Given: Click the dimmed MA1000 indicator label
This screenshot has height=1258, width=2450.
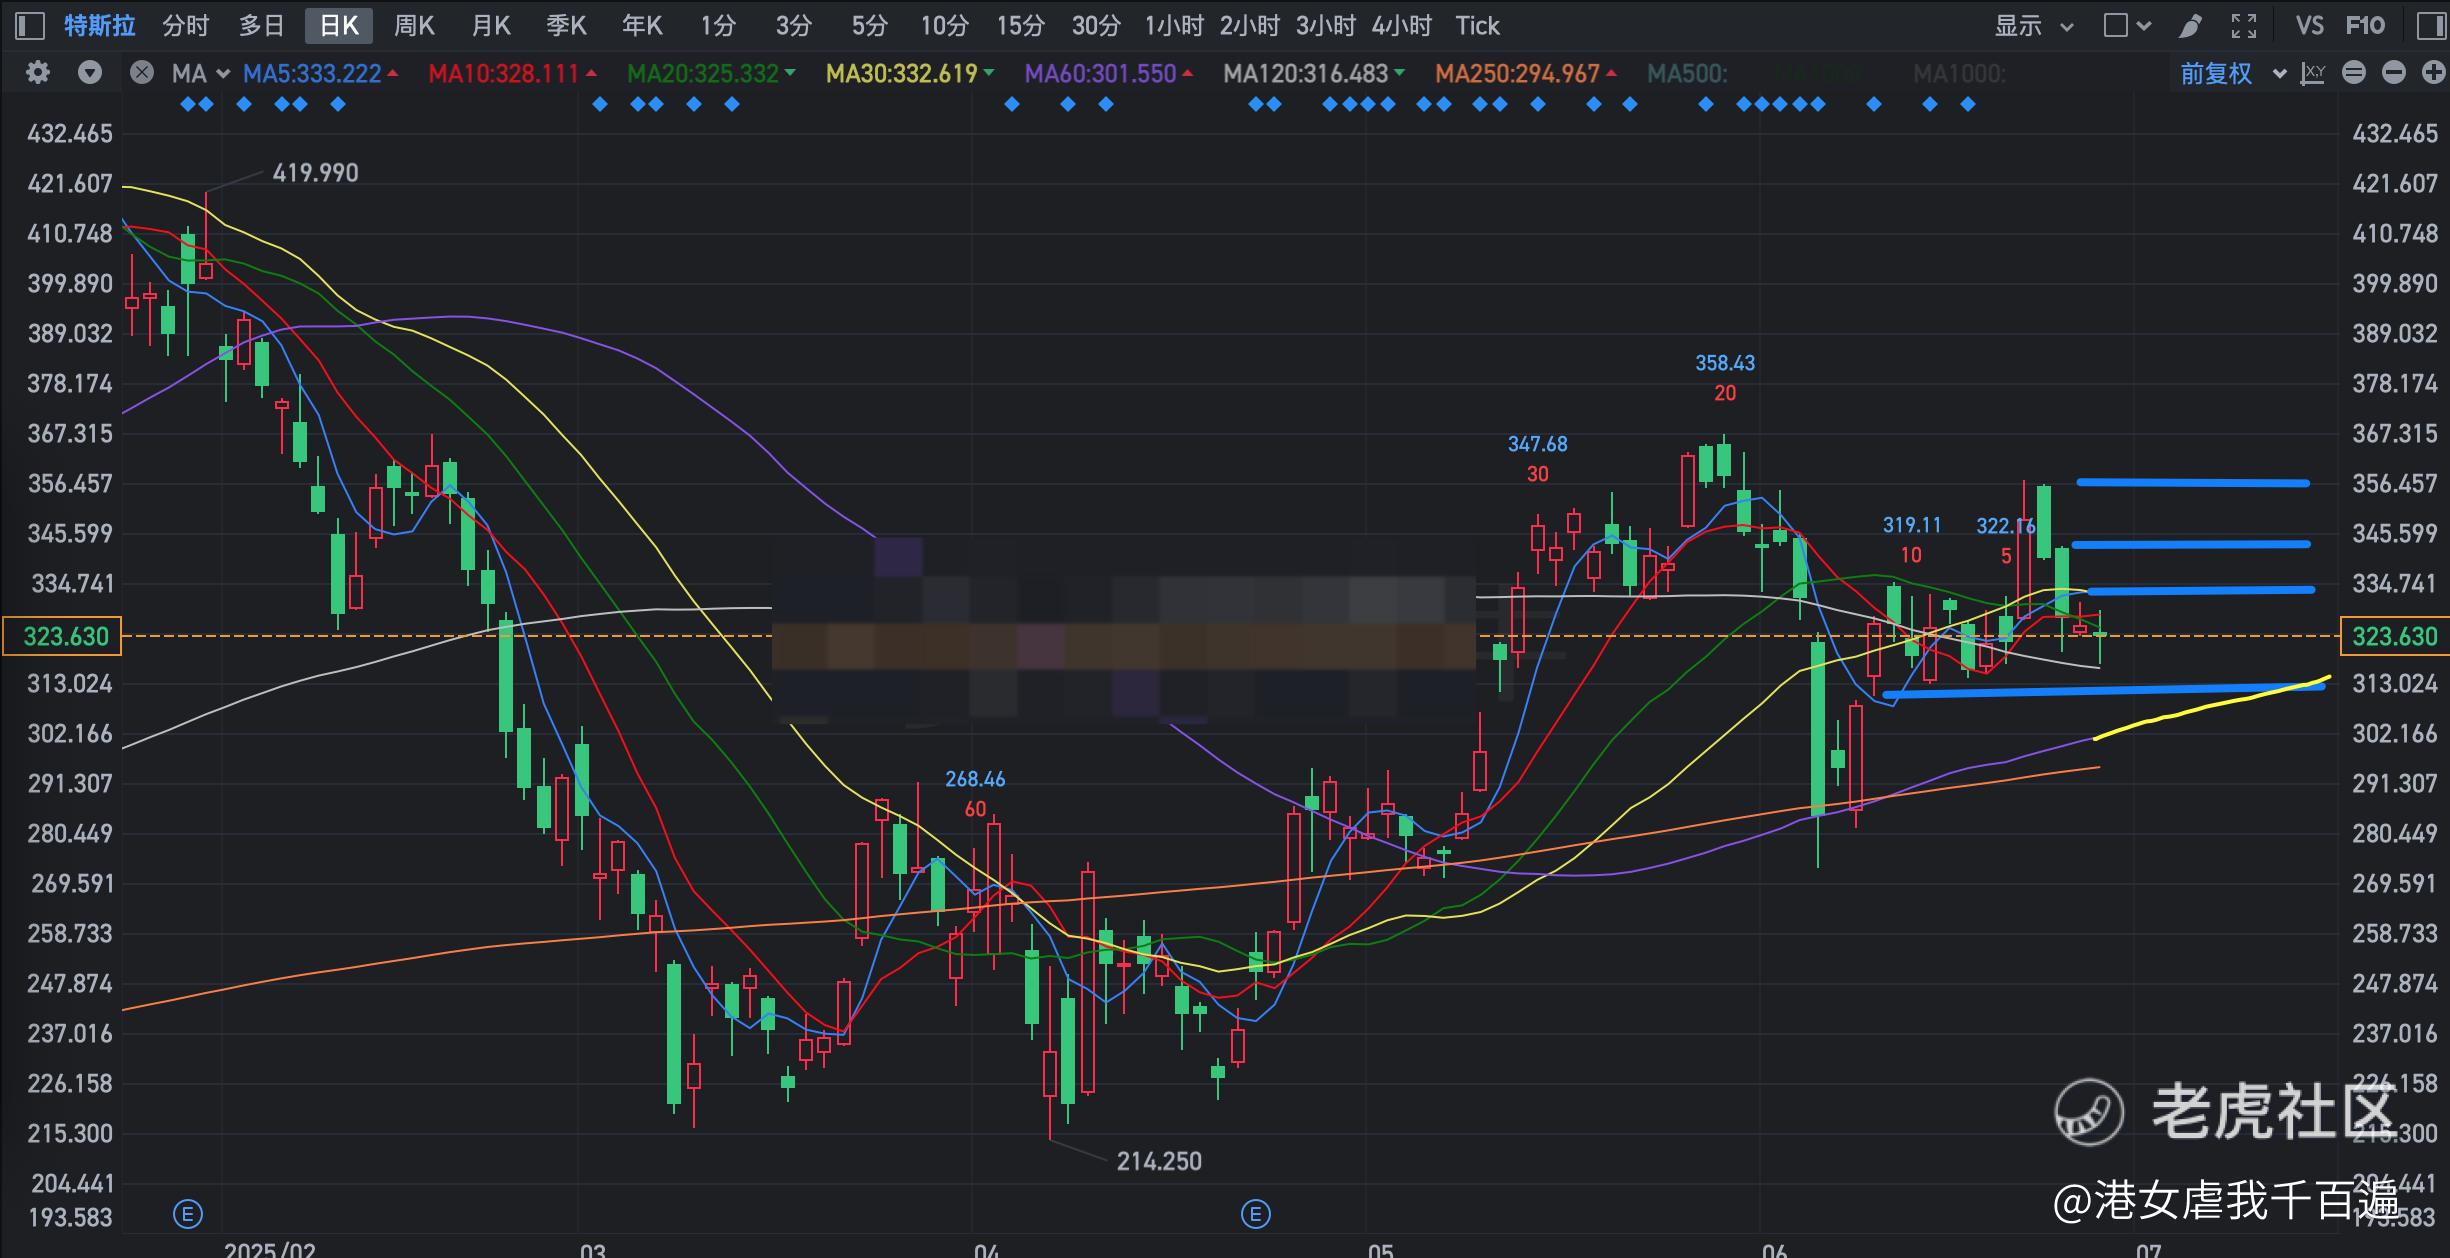Looking at the screenshot, I should 1959,73.
